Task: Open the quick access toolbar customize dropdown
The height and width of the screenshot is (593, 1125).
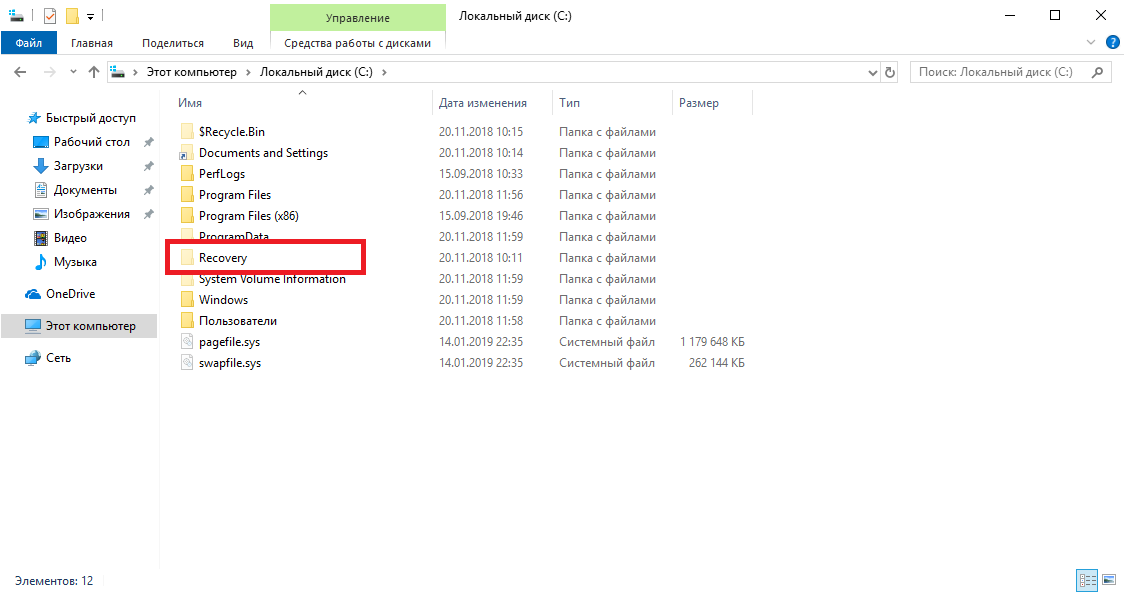Action: pyautogui.click(x=90, y=16)
